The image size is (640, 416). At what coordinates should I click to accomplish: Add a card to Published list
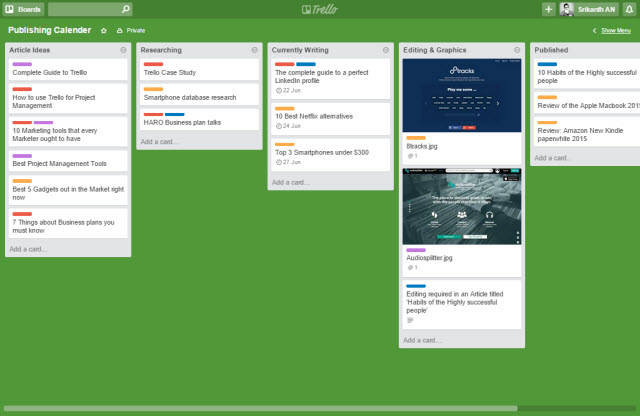click(x=553, y=158)
